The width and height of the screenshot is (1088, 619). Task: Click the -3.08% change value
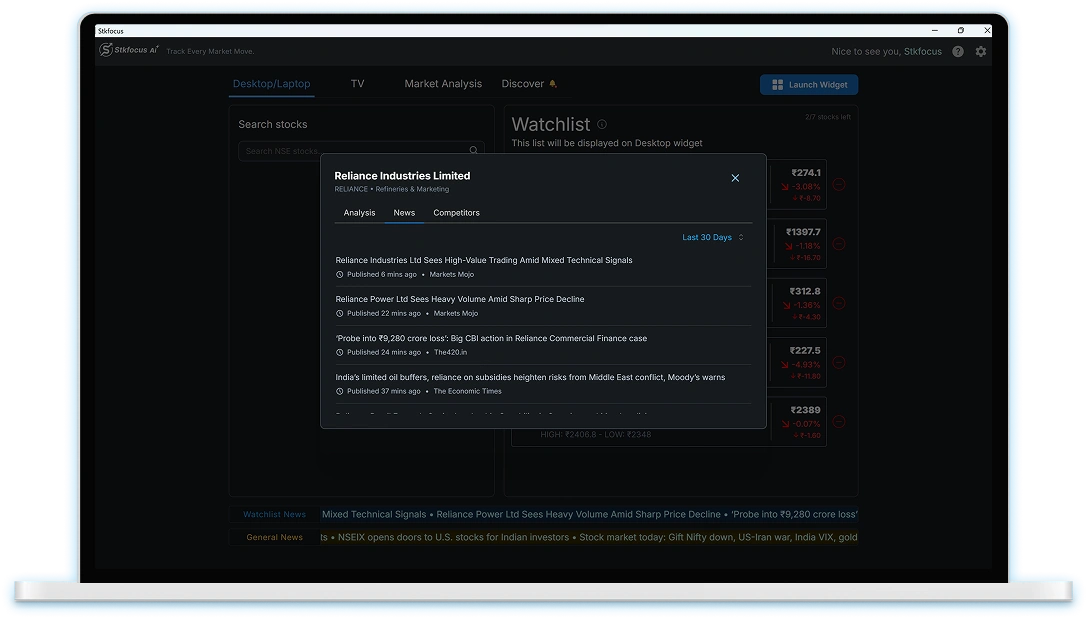[806, 187]
